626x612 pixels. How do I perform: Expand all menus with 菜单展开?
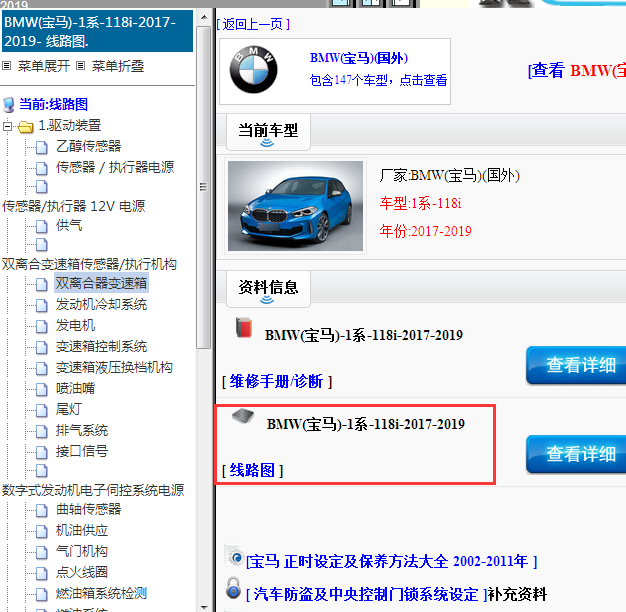point(44,66)
